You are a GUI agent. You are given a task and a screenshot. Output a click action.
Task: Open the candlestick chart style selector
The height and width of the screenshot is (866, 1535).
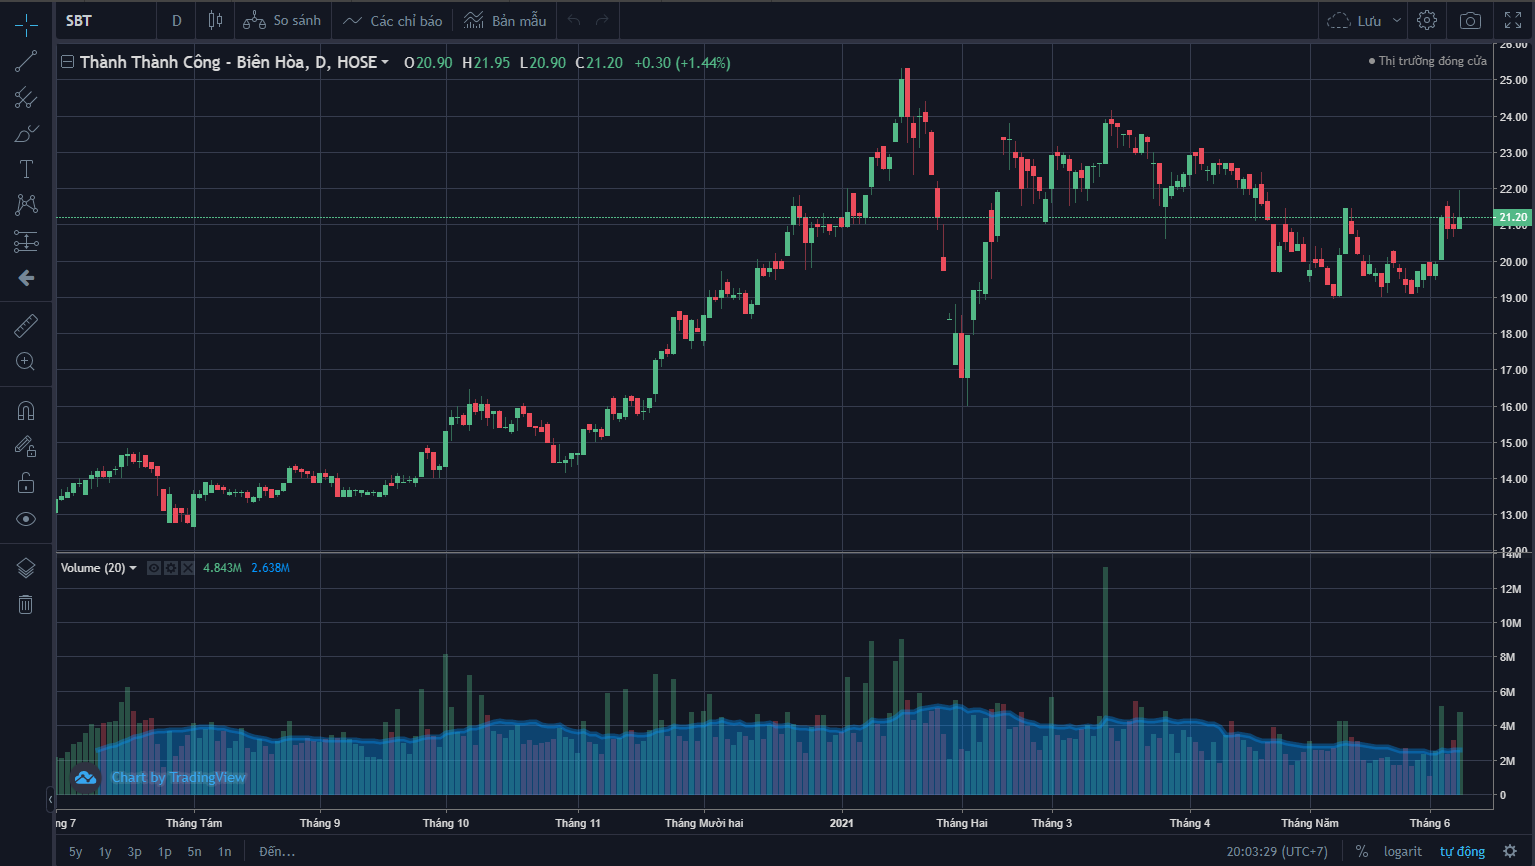pos(215,20)
